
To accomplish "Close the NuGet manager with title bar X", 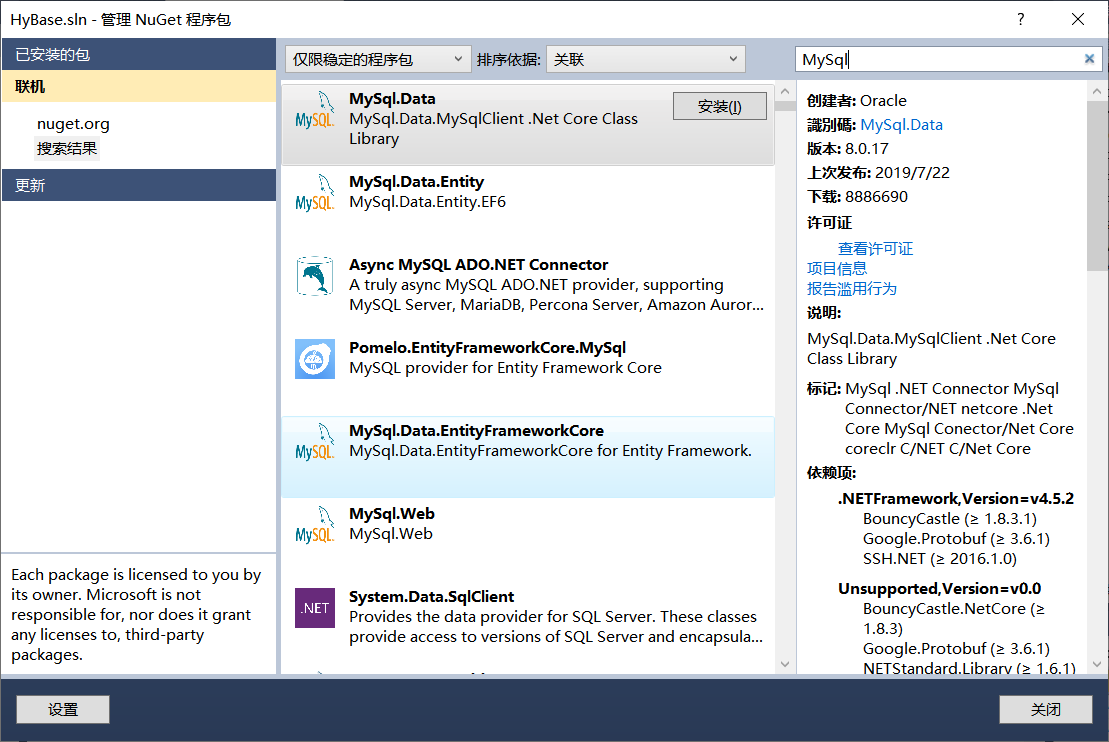I will (x=1077, y=19).
